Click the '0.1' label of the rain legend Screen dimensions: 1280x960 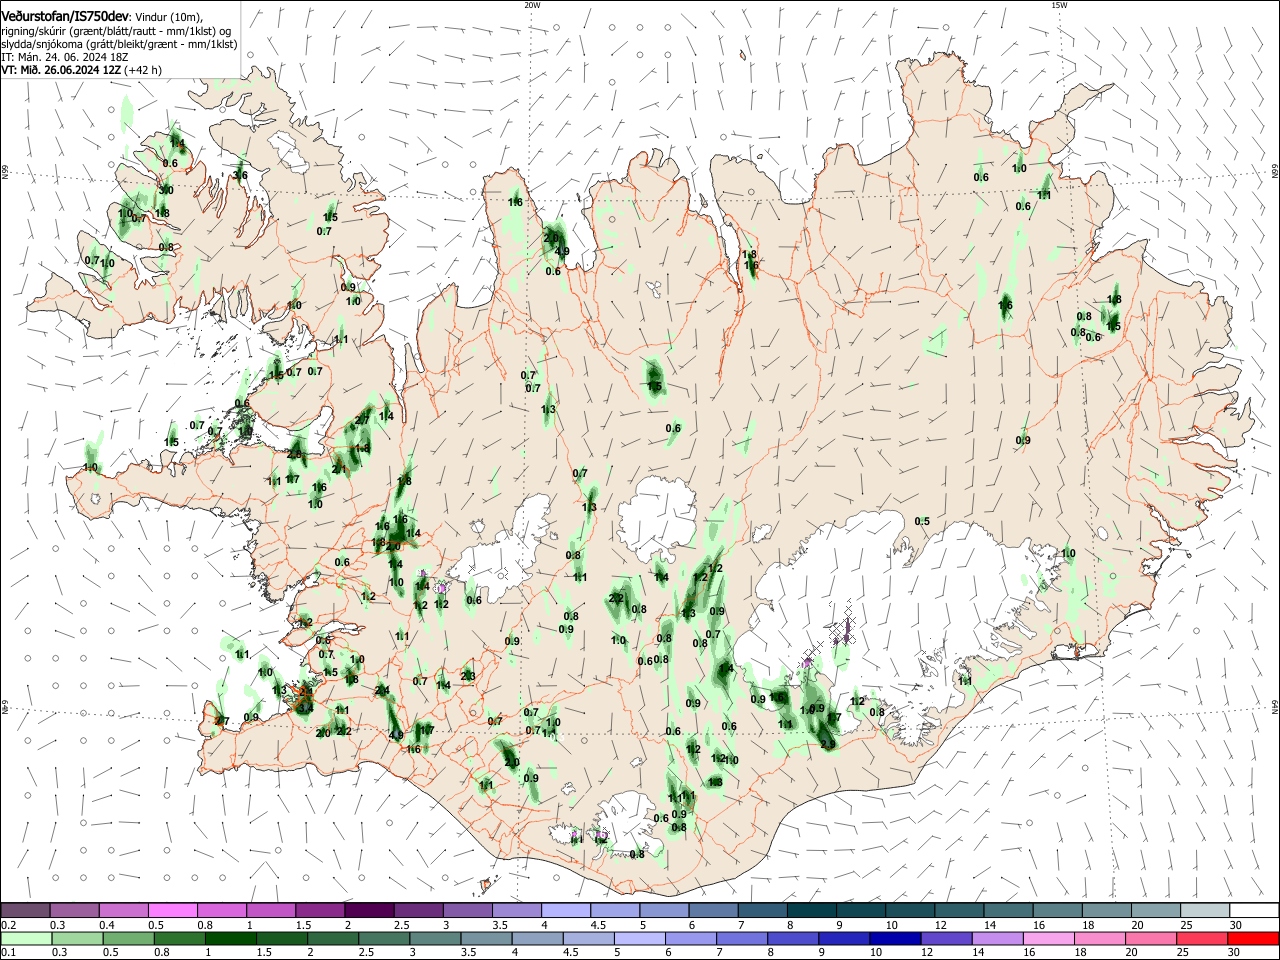point(8,953)
